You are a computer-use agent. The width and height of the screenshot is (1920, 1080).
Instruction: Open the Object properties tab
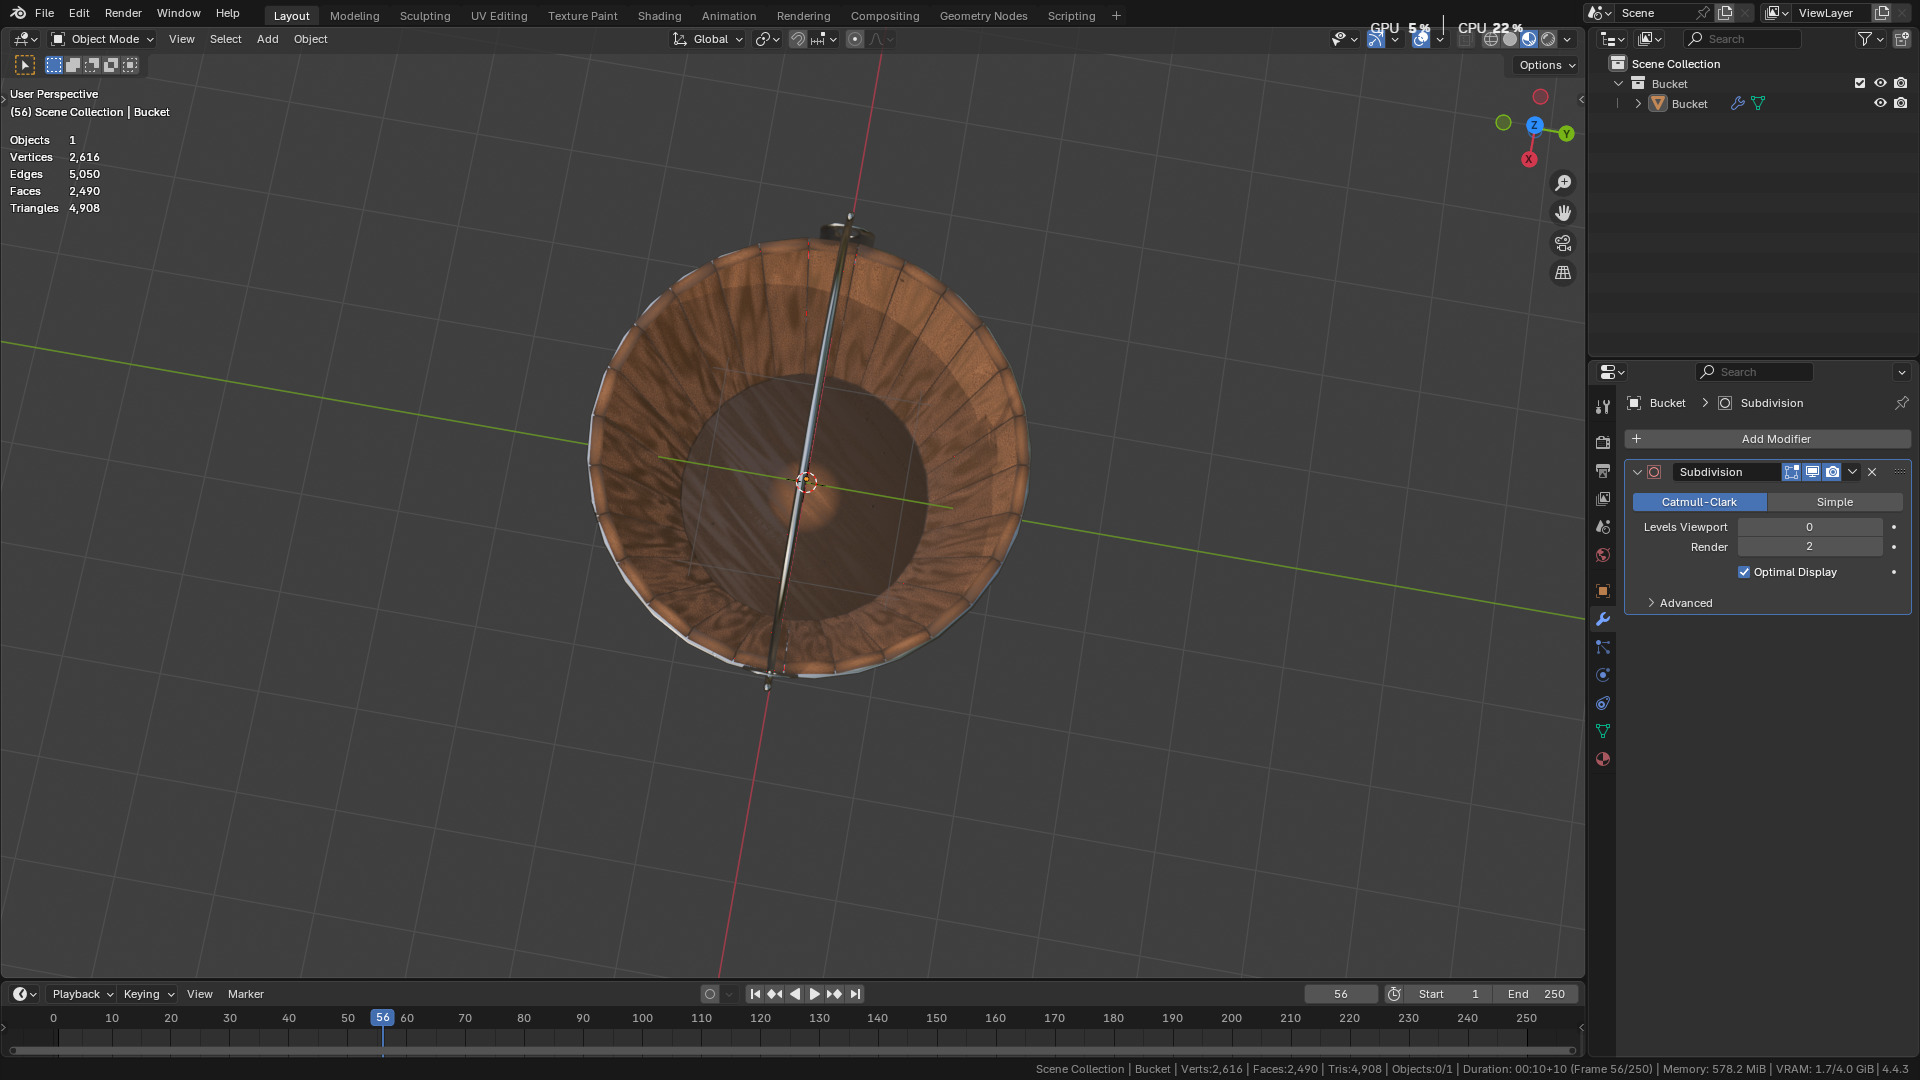[1603, 591]
